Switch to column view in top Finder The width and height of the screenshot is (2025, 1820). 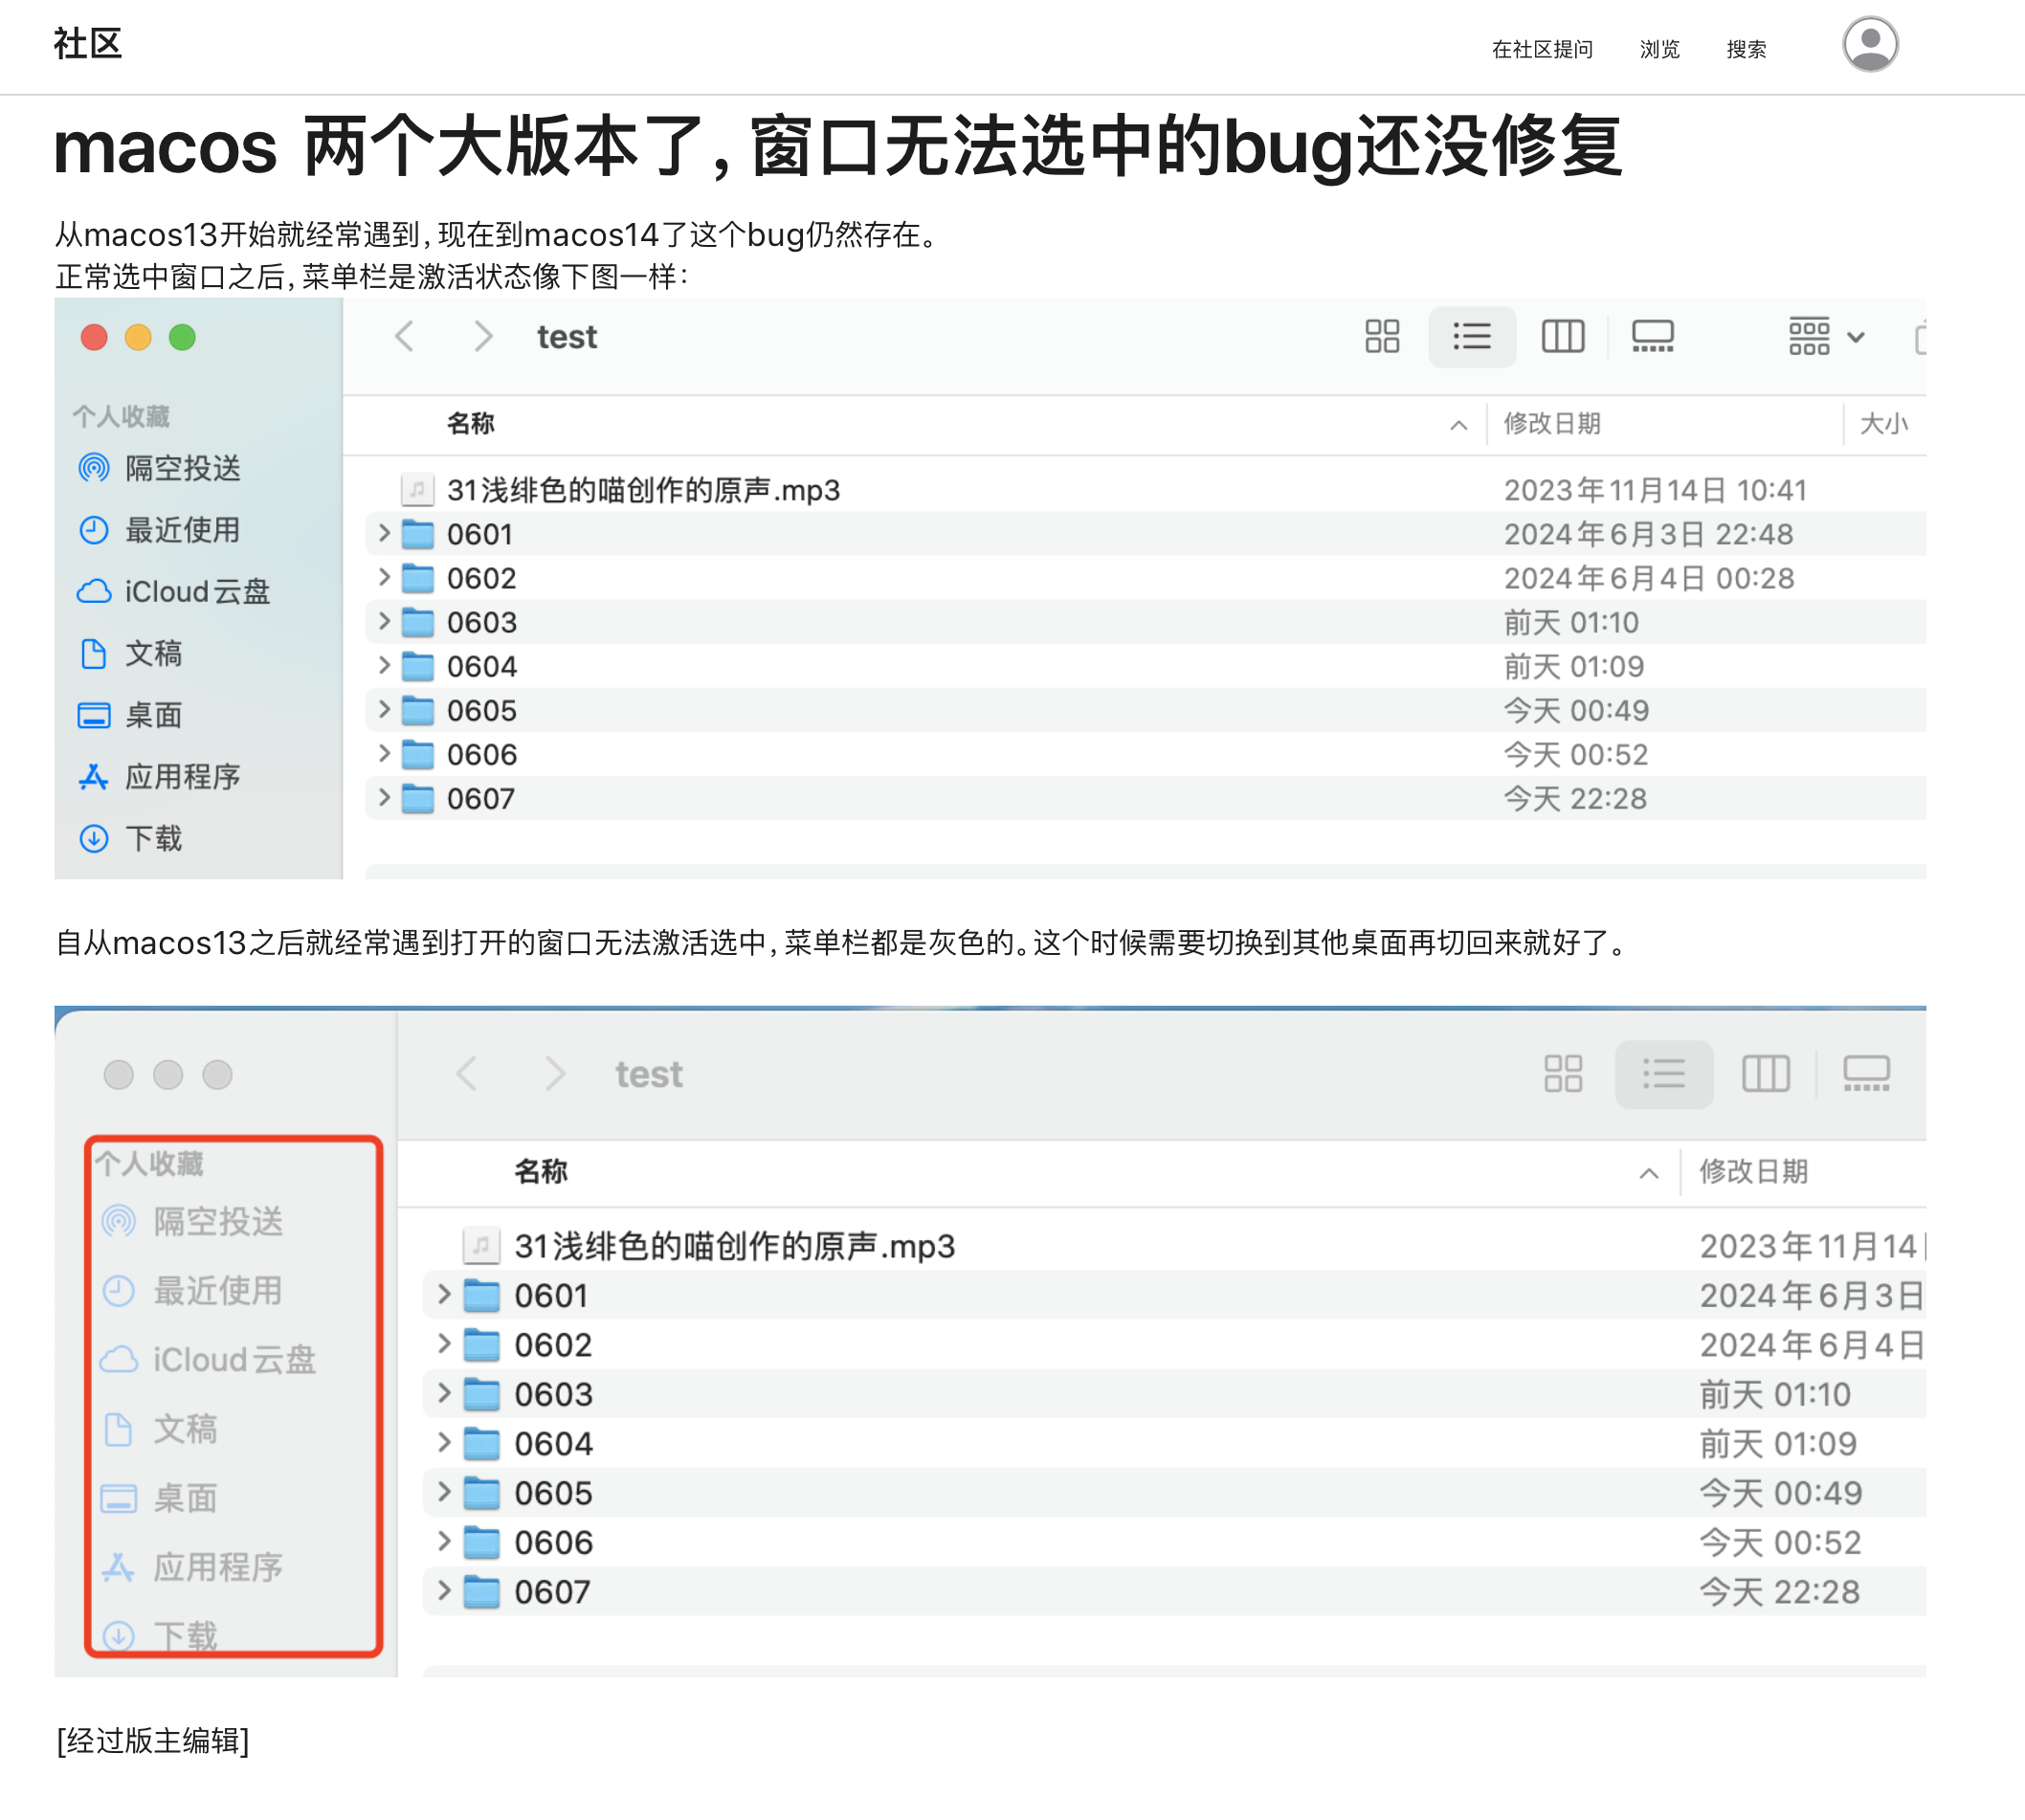click(1562, 337)
